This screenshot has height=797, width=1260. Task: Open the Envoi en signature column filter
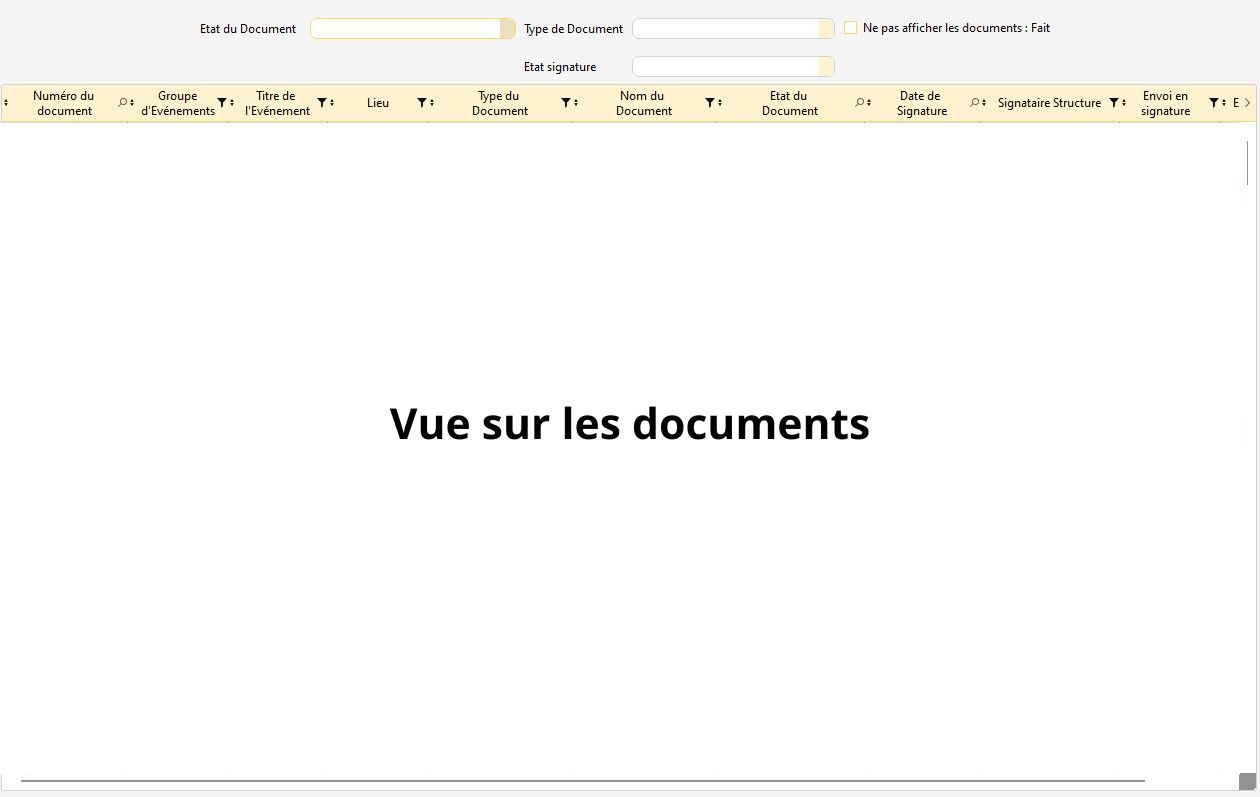tap(1214, 103)
